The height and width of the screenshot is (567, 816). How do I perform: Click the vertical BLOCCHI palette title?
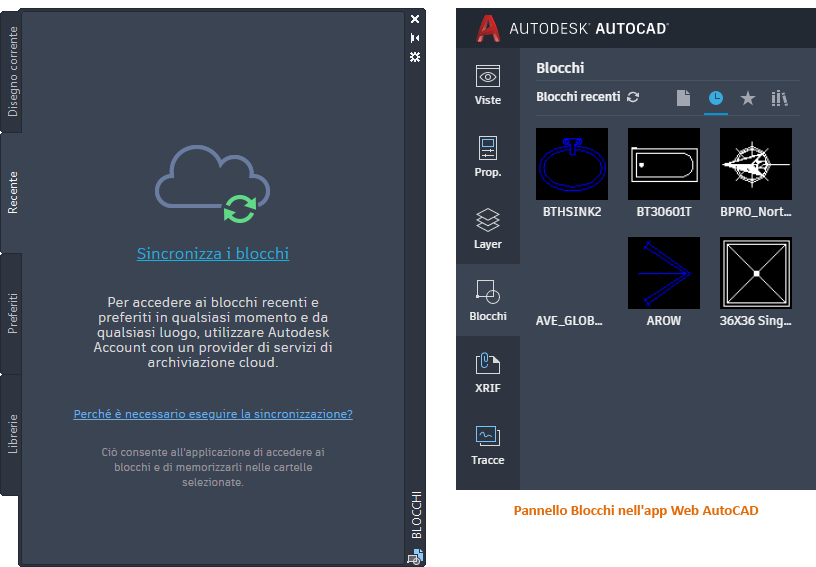pos(416,515)
